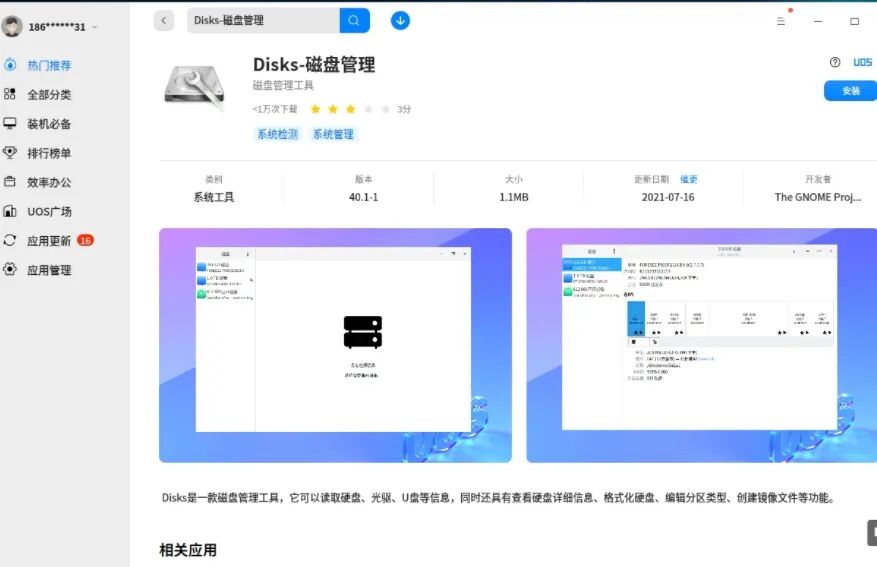Image resolution: width=877 pixels, height=567 pixels.
Task: Click the size value 1.1MB
Action: [513, 197]
